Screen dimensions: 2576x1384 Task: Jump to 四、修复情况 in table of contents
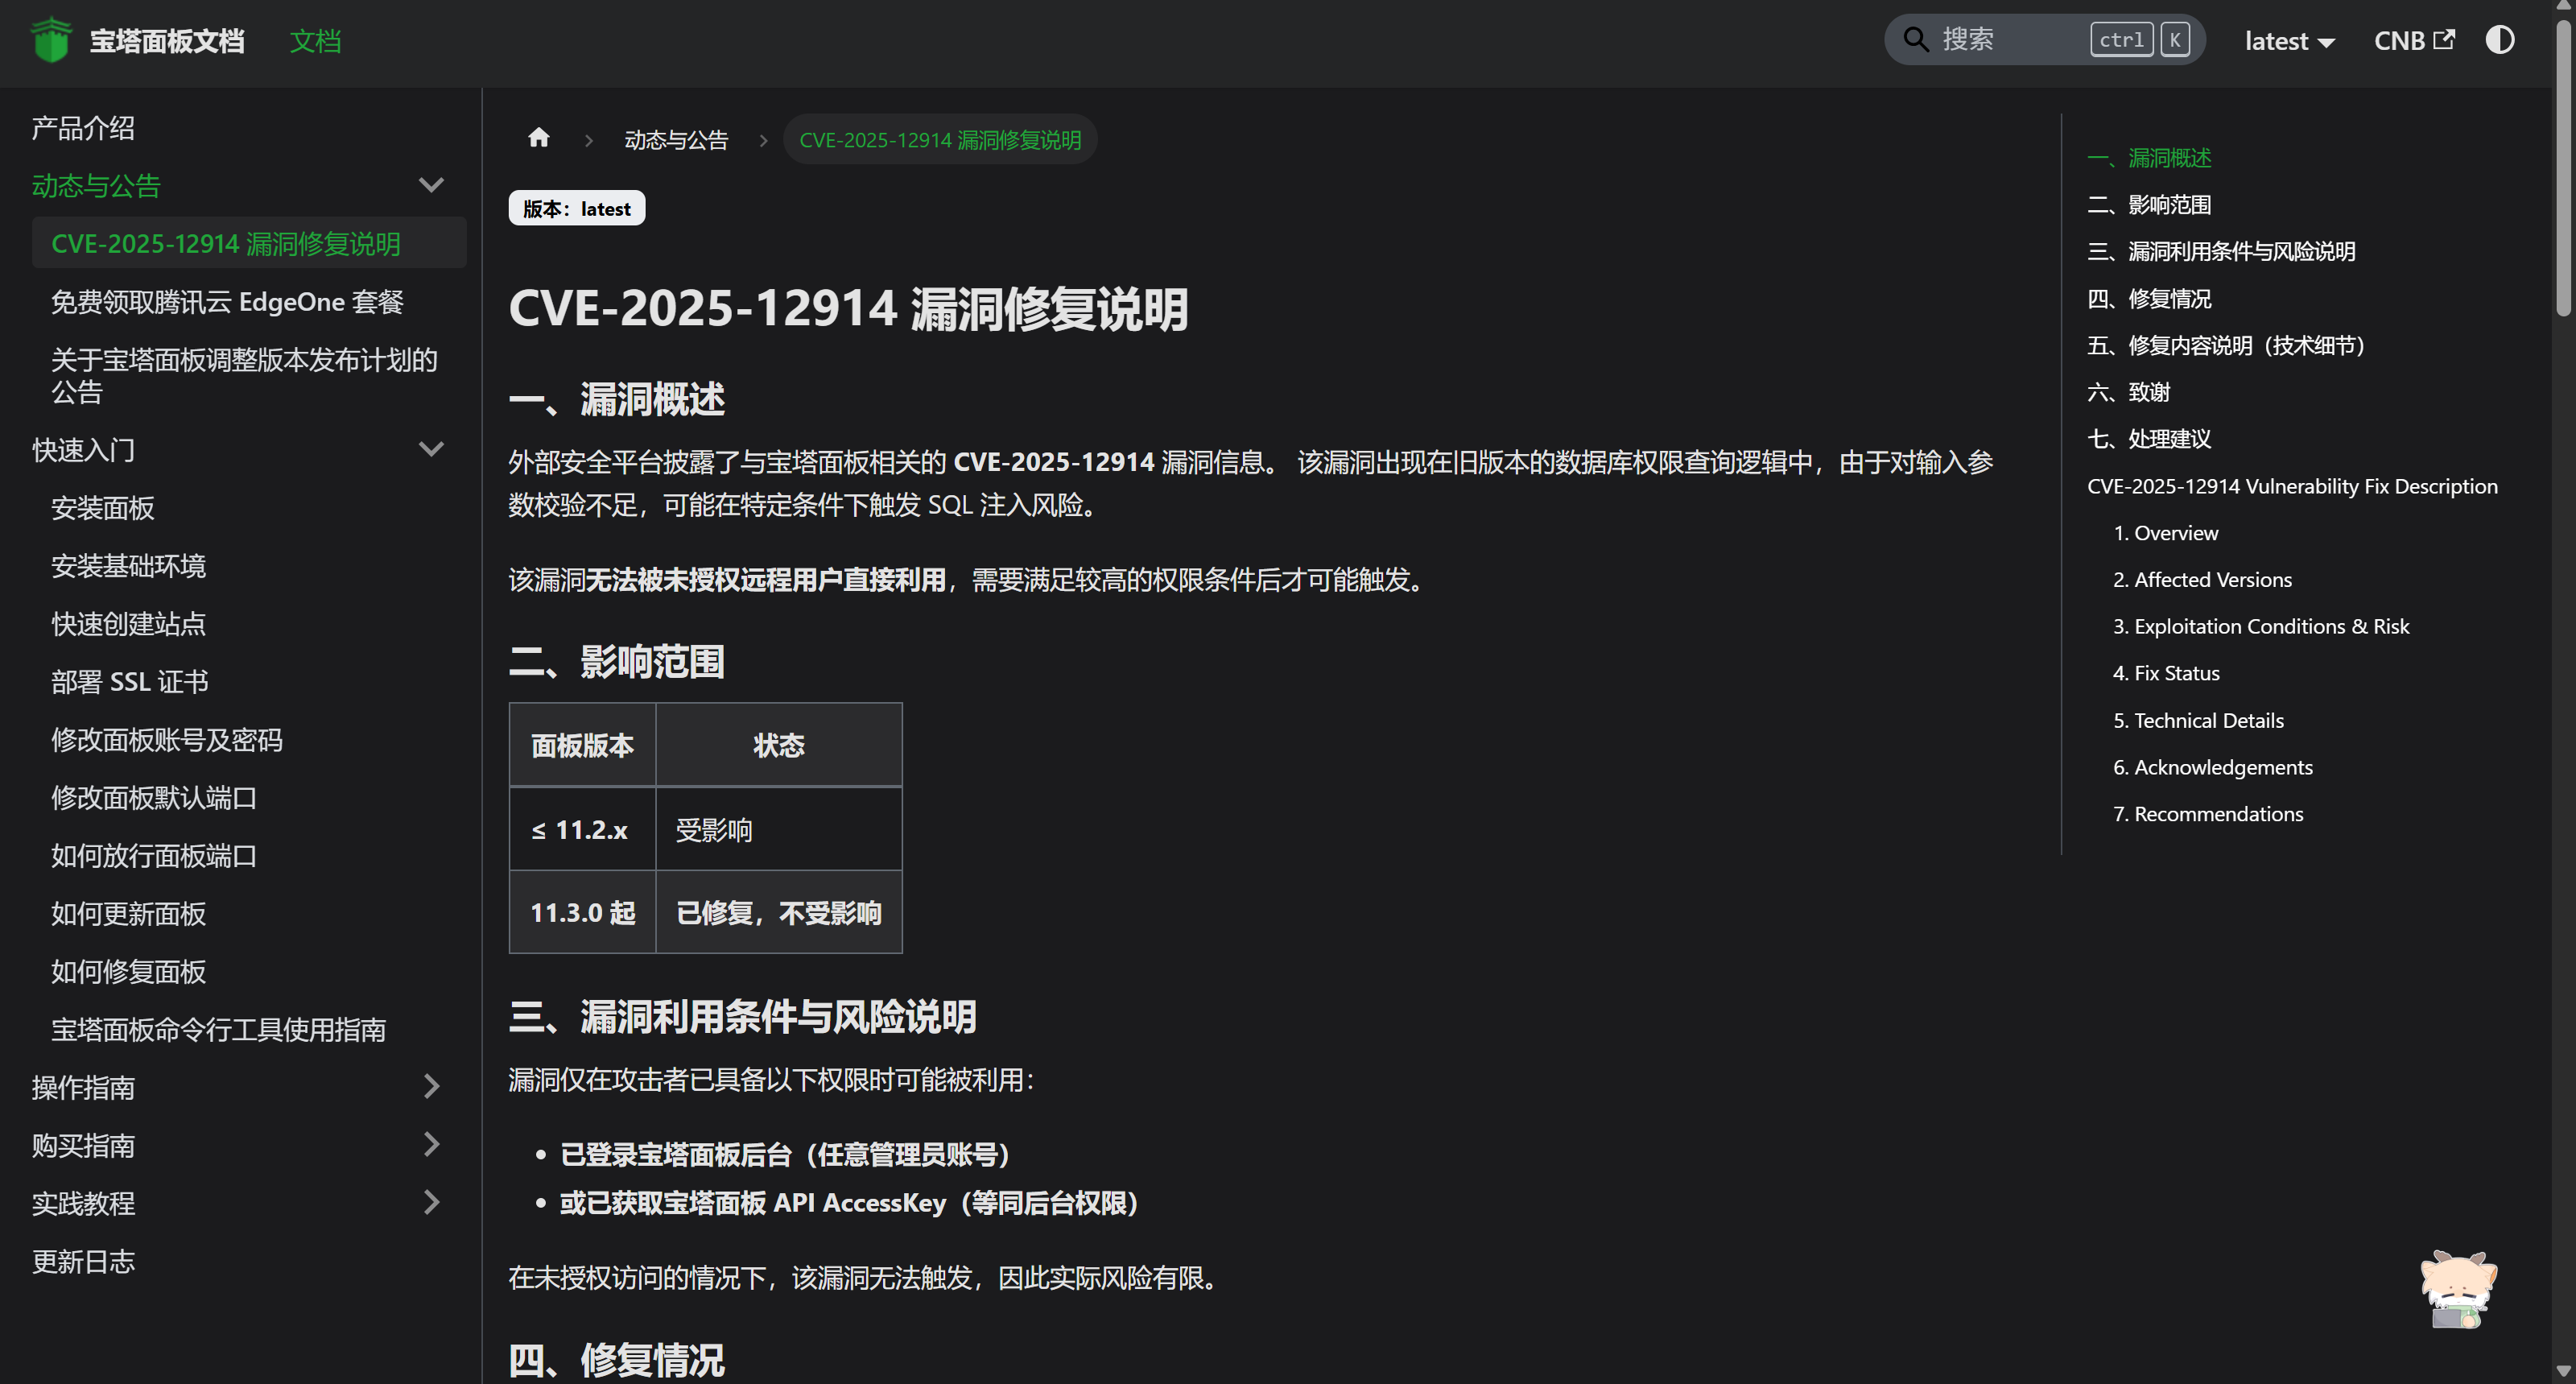point(2149,299)
